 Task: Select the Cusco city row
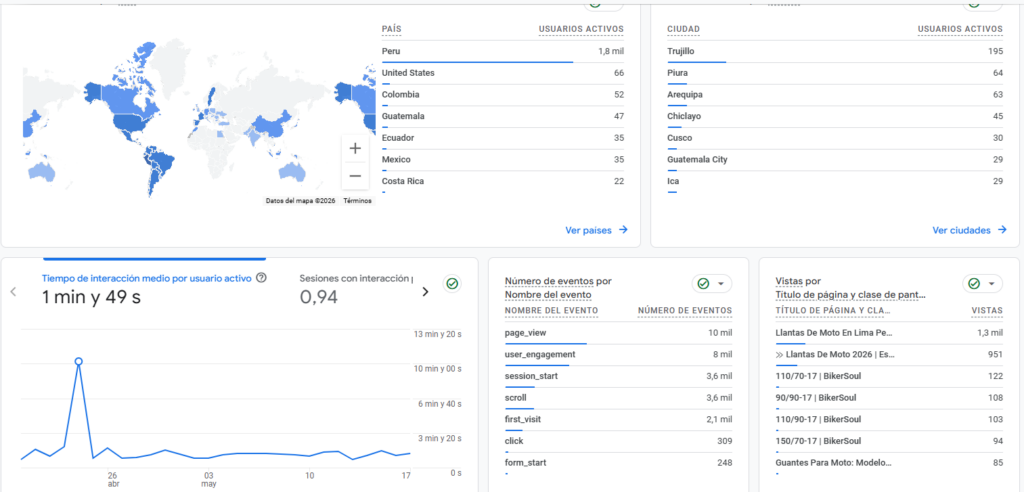835,138
